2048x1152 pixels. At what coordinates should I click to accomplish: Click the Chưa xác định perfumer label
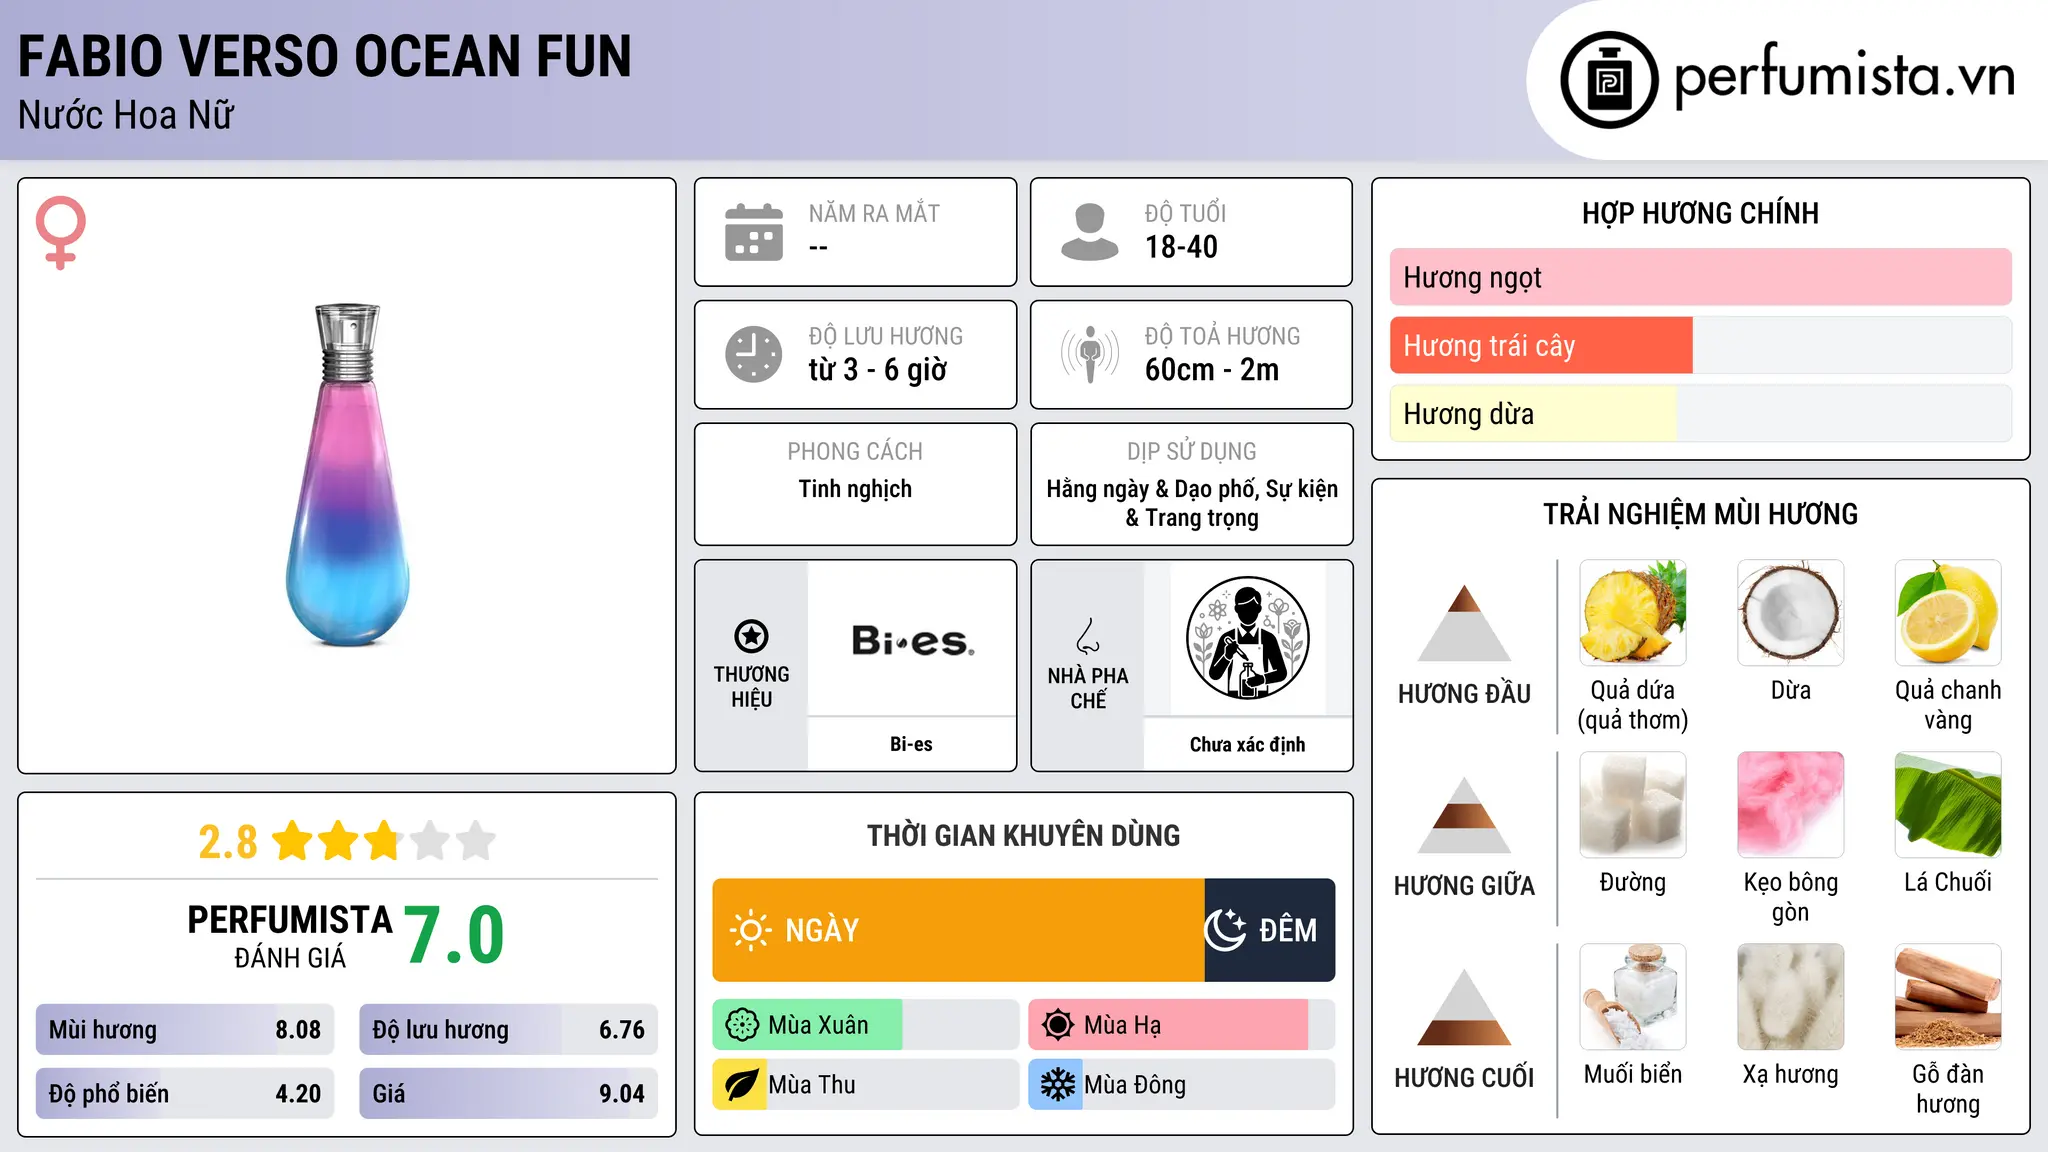pyautogui.click(x=1247, y=744)
